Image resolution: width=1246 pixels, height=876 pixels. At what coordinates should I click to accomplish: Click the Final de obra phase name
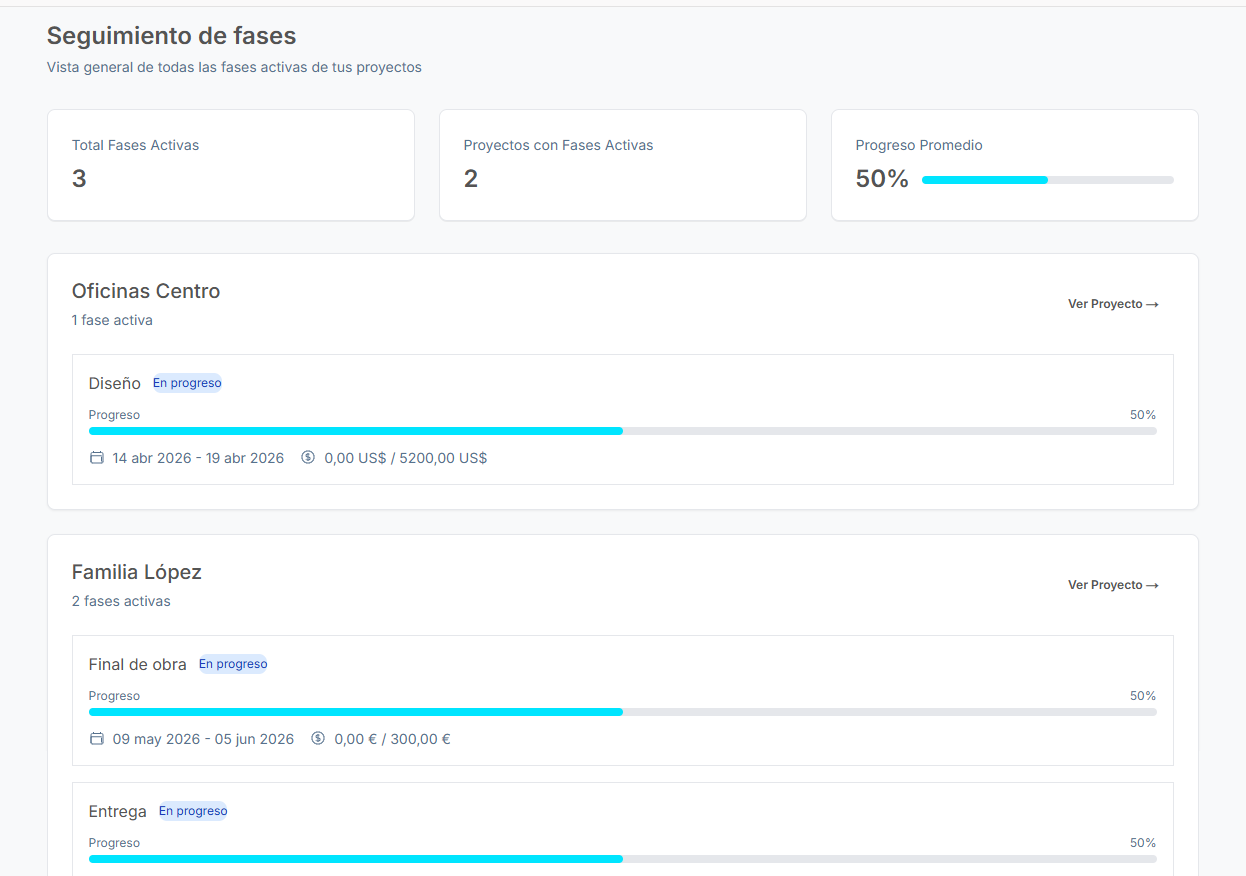(138, 664)
